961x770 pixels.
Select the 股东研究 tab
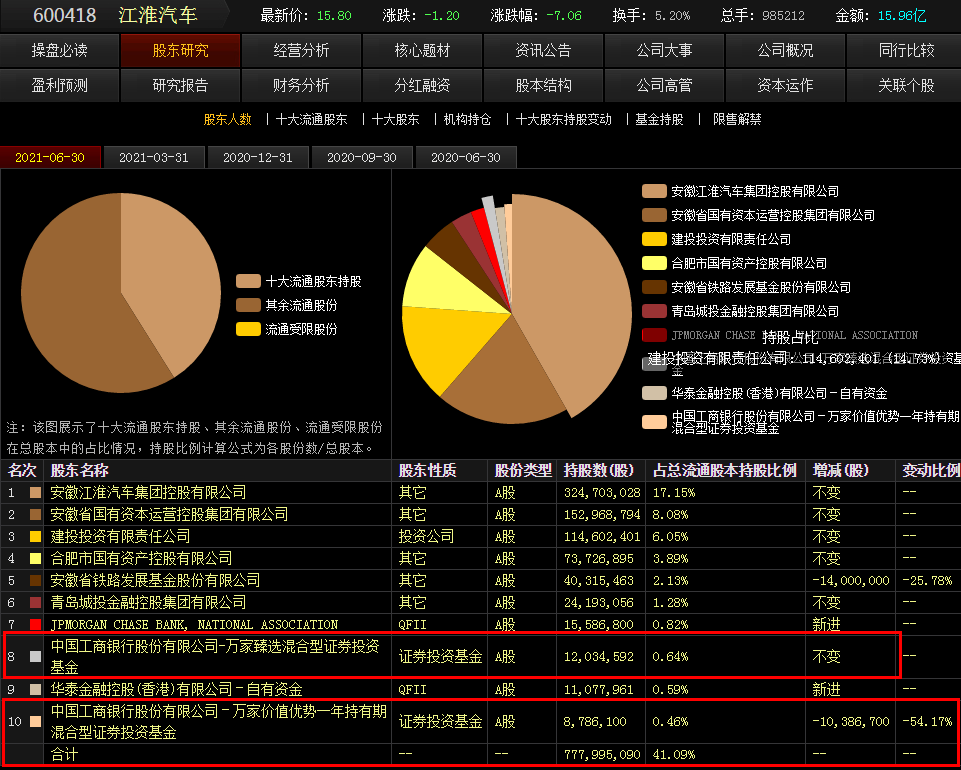point(180,50)
